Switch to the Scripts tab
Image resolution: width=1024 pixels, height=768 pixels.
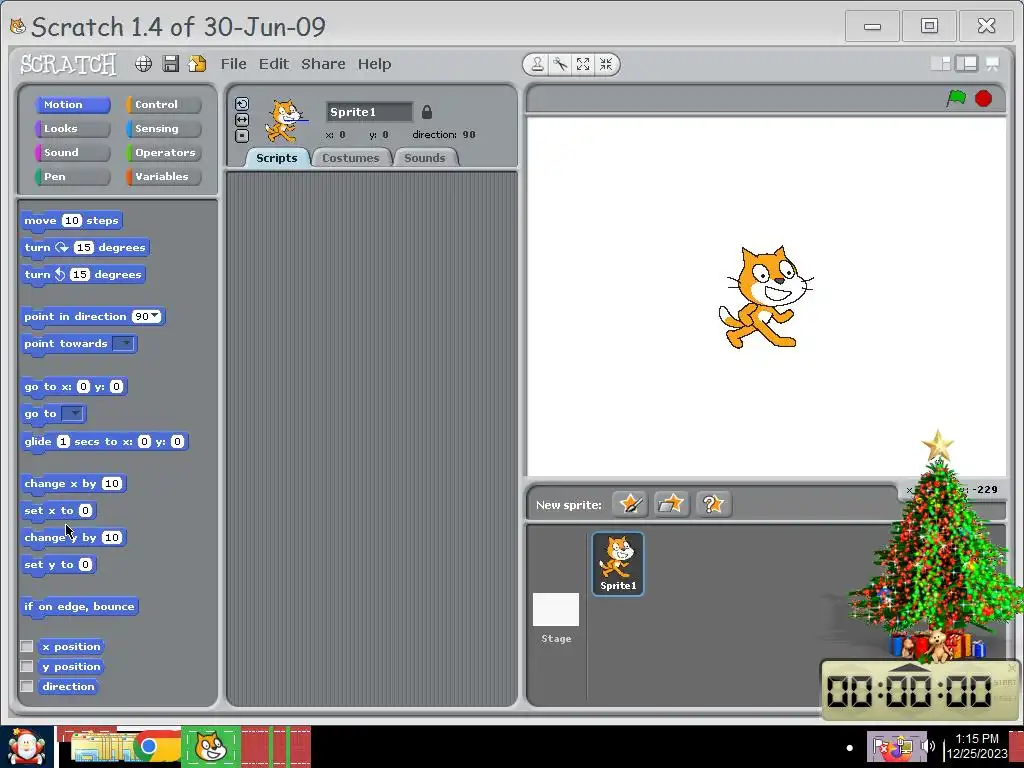click(x=276, y=158)
